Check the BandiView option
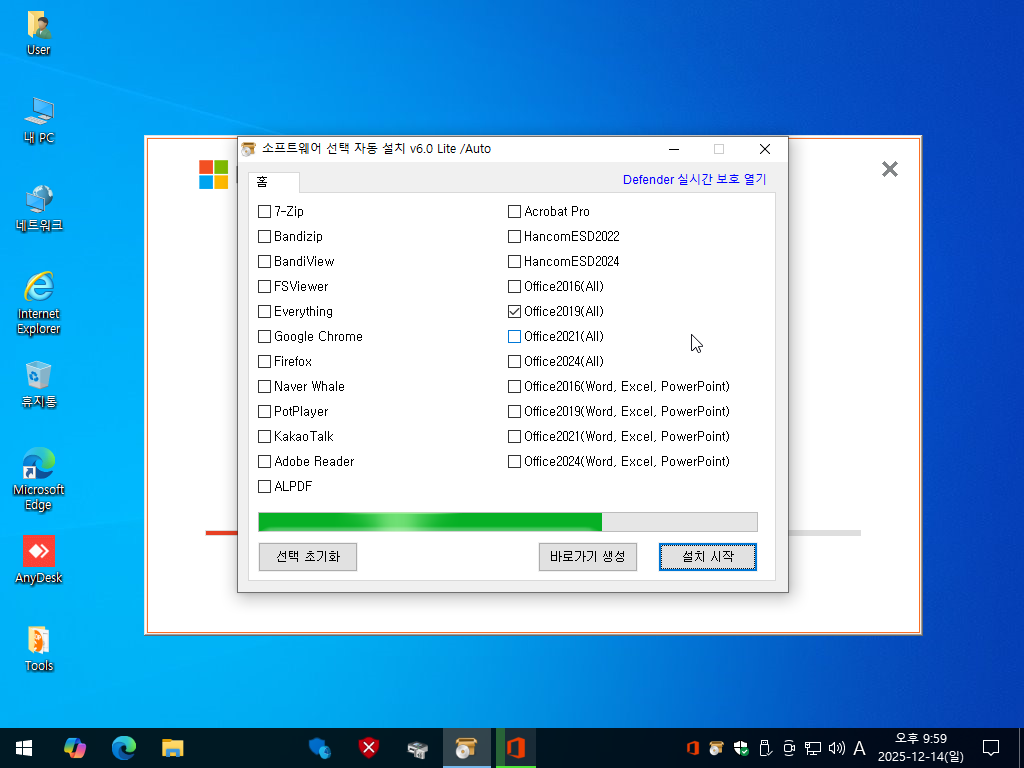 pos(264,261)
